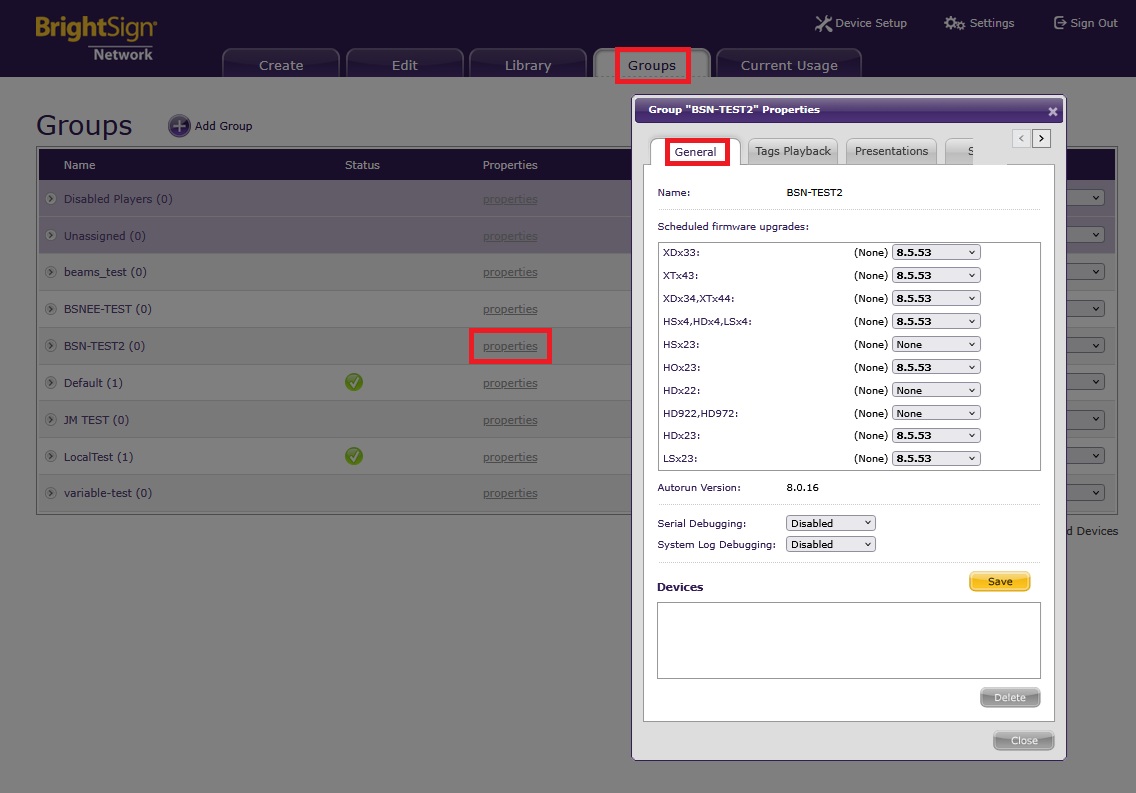Open properties link for JM TEST

(510, 420)
